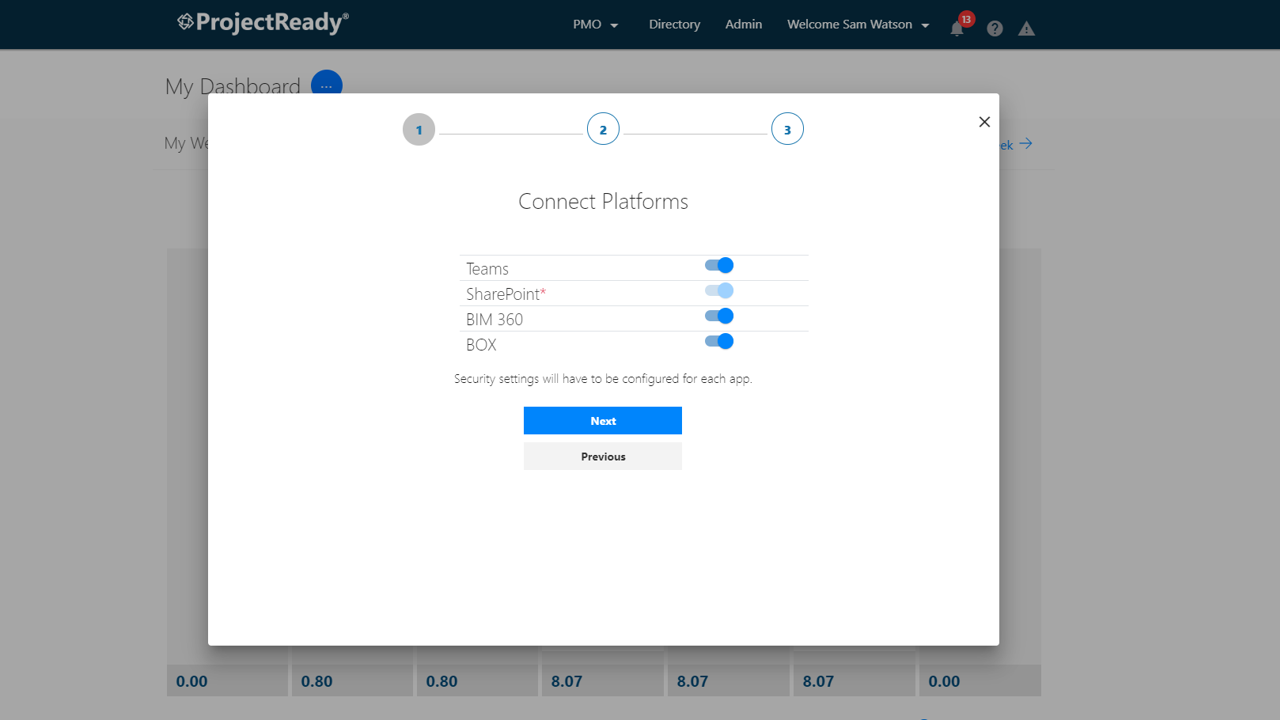
Task: Open the notifications bell
Action: point(957,27)
